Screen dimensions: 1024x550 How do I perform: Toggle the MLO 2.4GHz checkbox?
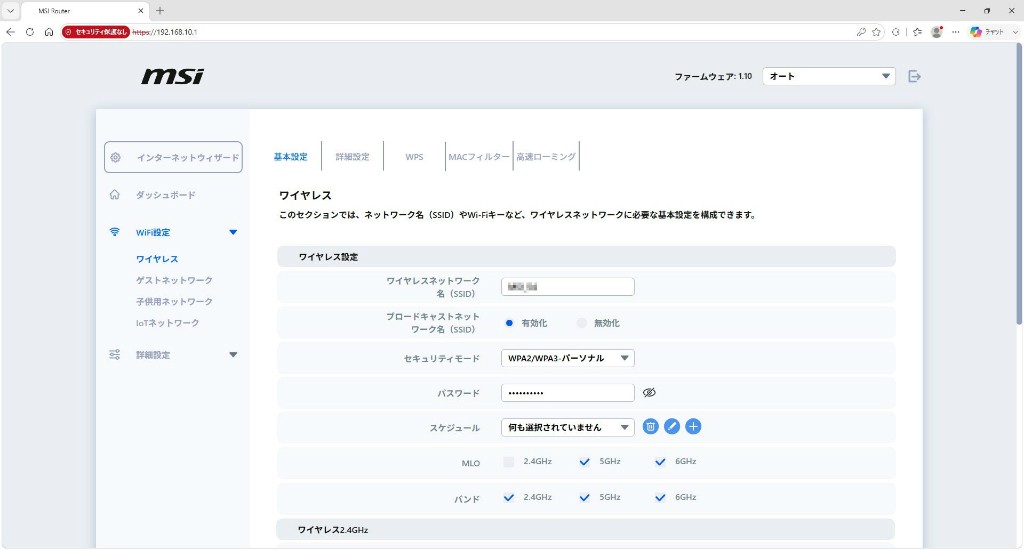[509, 462]
